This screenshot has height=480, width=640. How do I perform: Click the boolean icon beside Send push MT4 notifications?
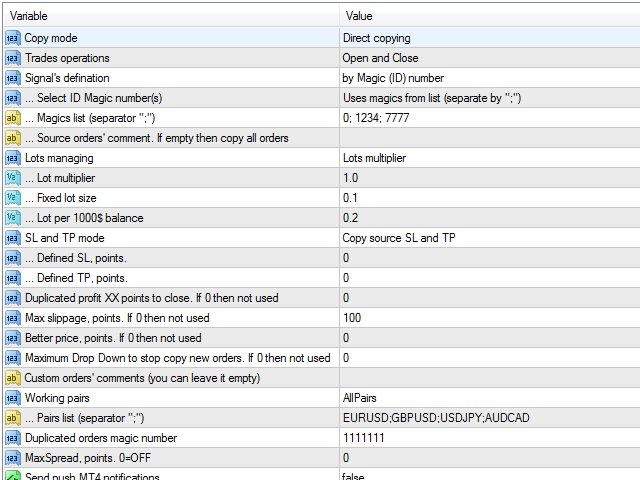[12, 476]
